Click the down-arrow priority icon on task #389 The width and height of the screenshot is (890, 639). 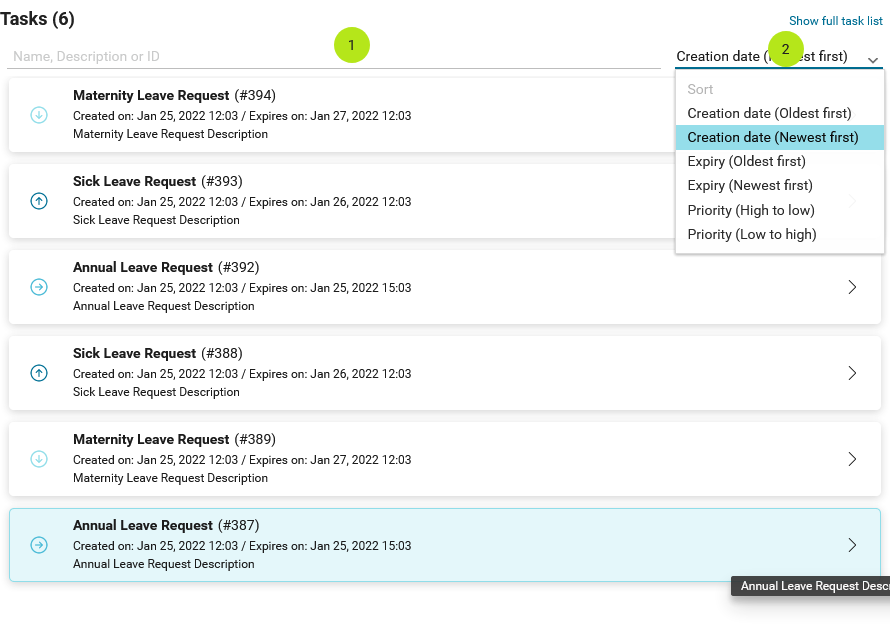tap(39, 459)
